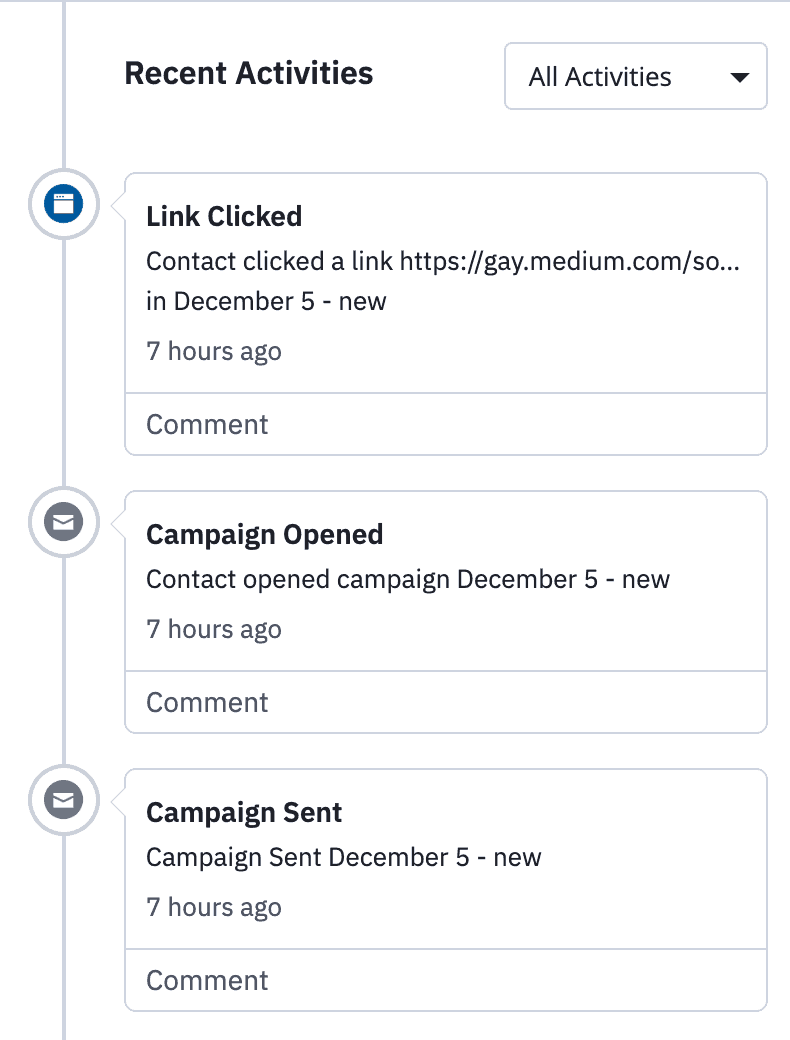Click the envelope icon beside Campaign Opened
The image size is (790, 1040).
[x=64, y=522]
